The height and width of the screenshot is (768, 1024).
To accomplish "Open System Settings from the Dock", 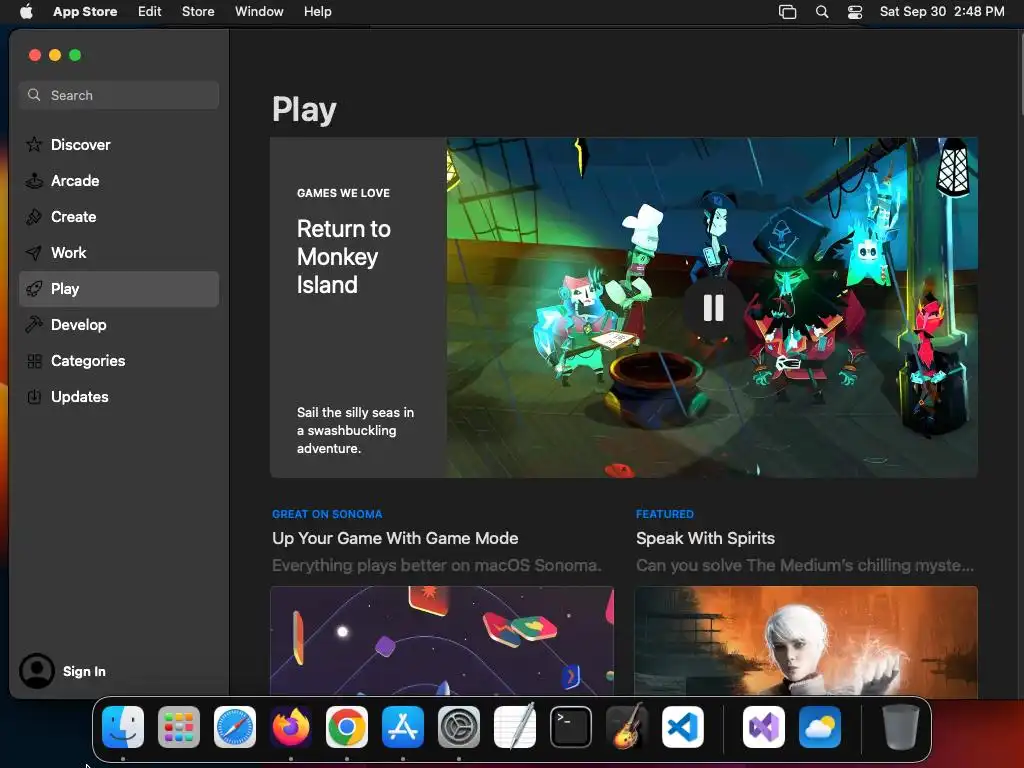I will 458,727.
